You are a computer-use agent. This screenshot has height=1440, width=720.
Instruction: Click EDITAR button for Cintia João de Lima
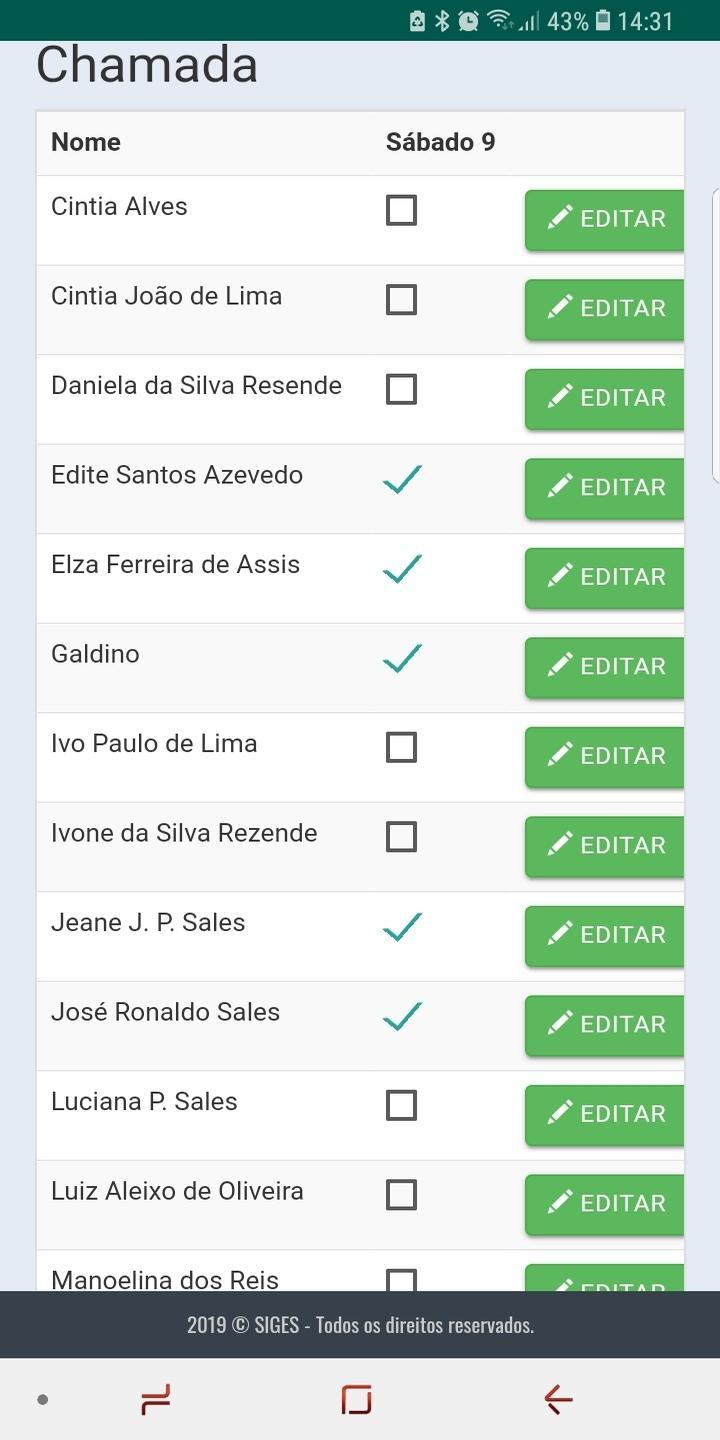pos(605,309)
